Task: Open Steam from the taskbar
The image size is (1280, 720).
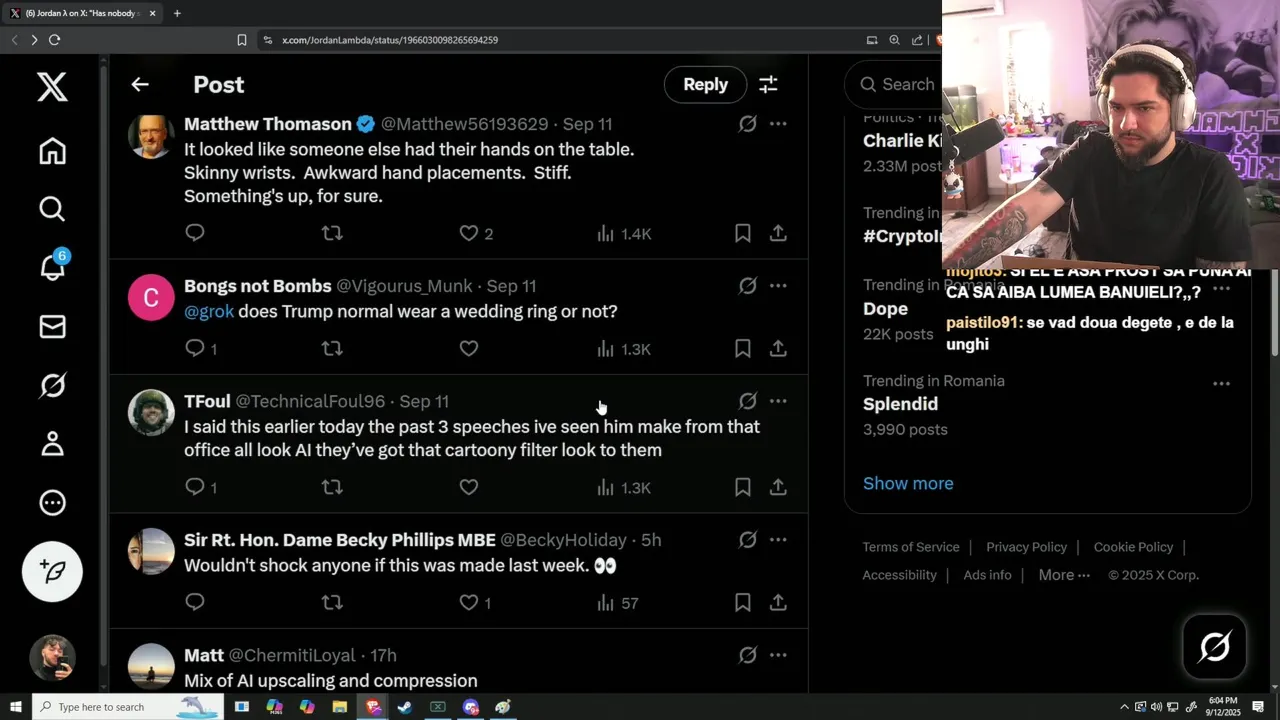Action: click(405, 707)
